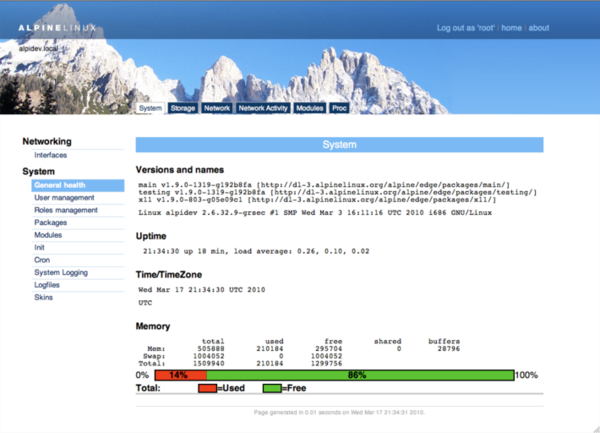Click the Networking sidebar heading

47,142
